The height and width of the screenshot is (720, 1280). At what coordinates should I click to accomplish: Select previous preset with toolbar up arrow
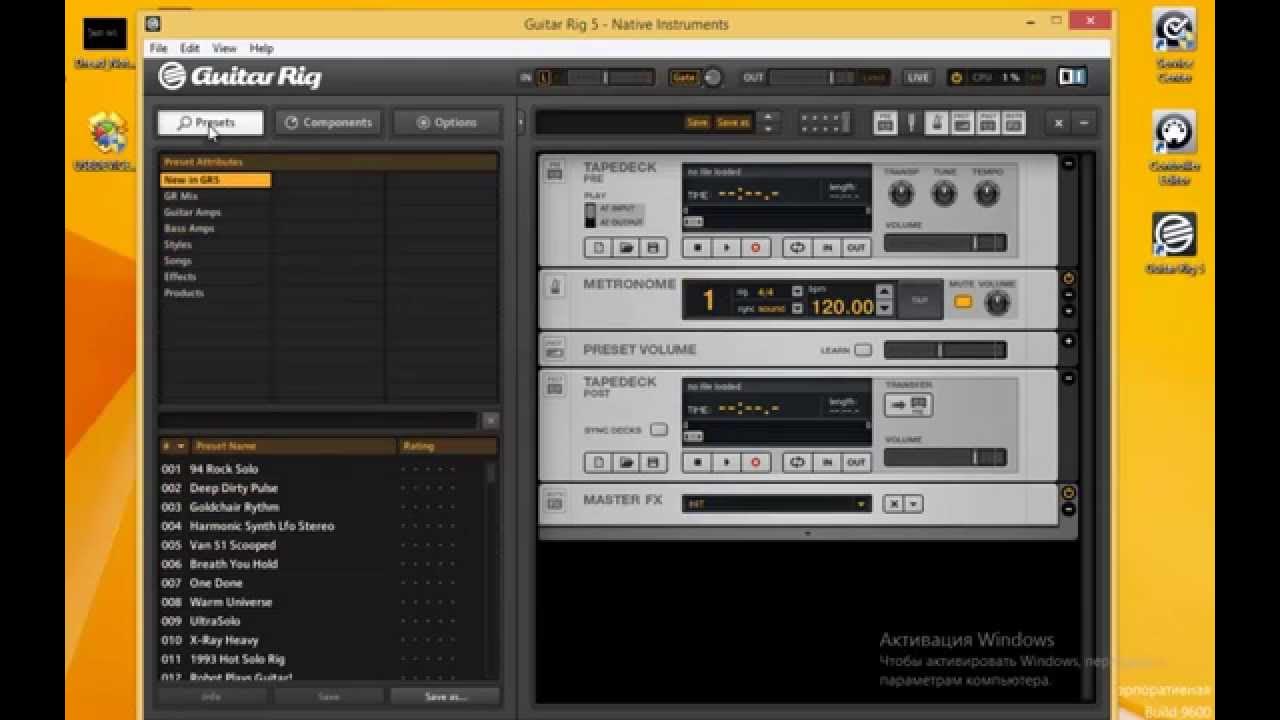point(767,117)
